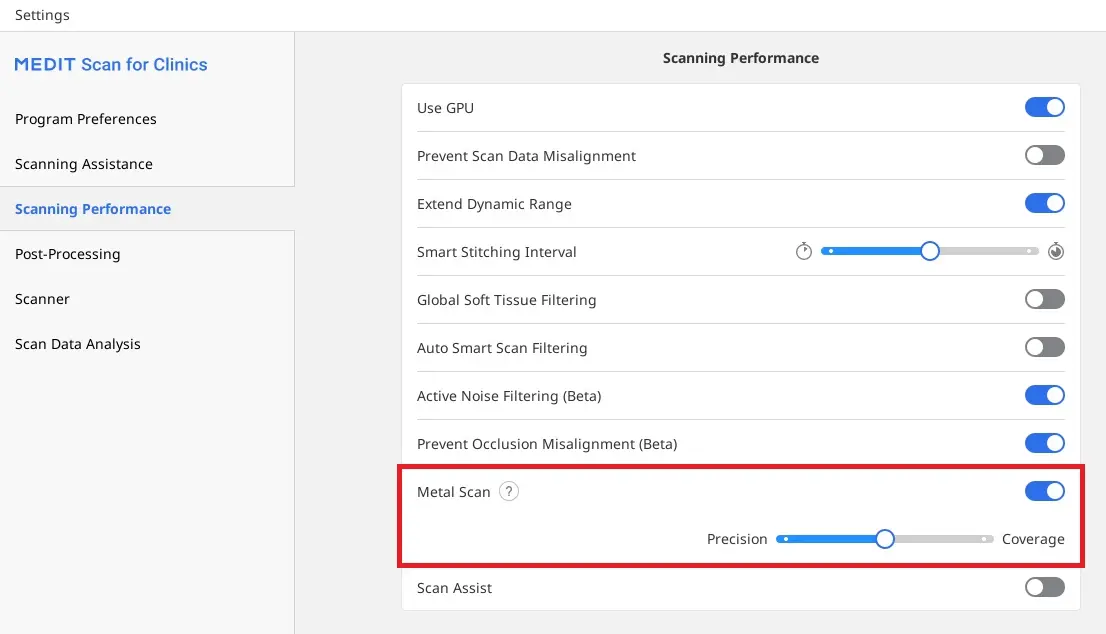Viewport: 1106px width, 634px height.
Task: Select Scanning Performance in the sidebar
Action: (x=93, y=209)
